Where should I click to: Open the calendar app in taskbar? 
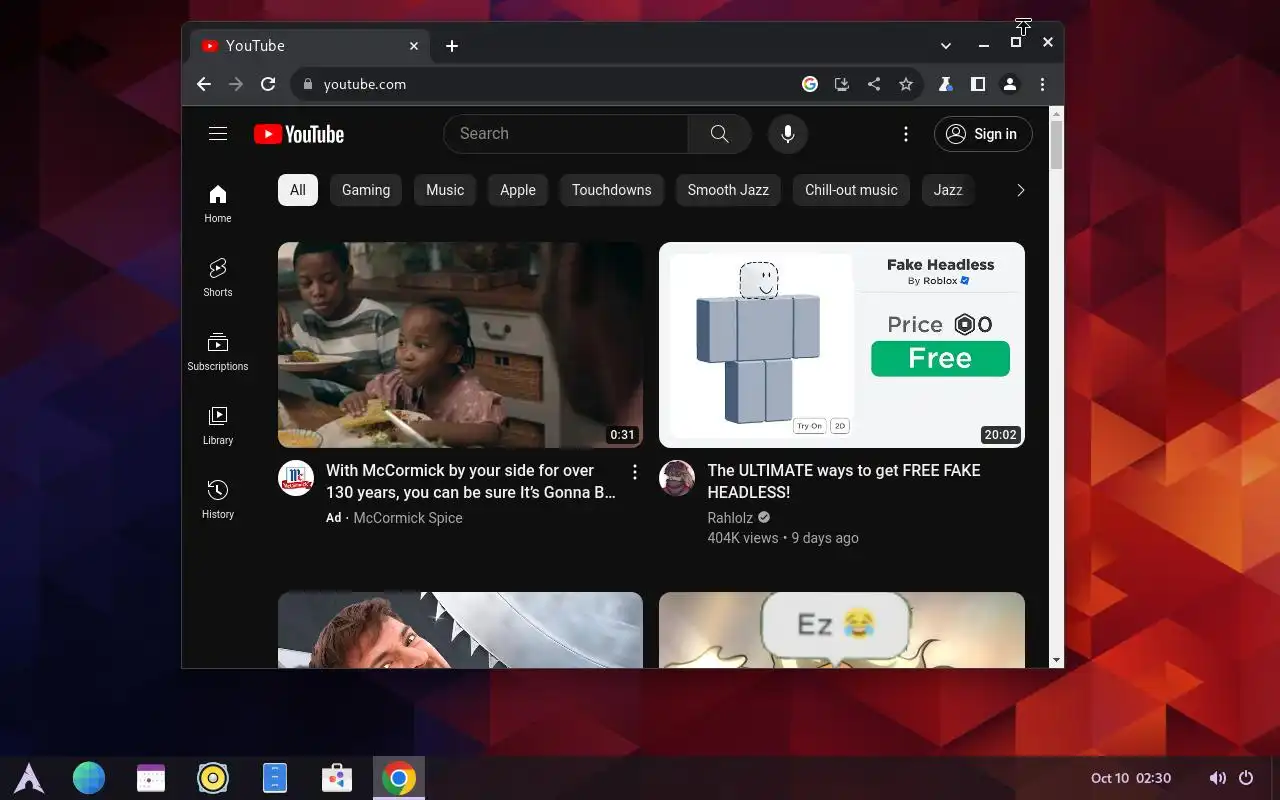151,778
